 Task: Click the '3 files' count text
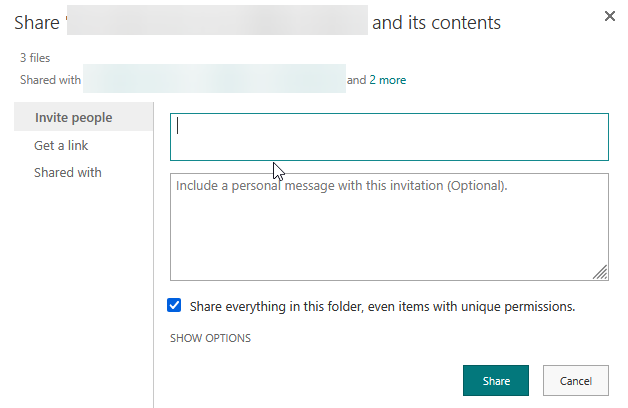pos(35,58)
